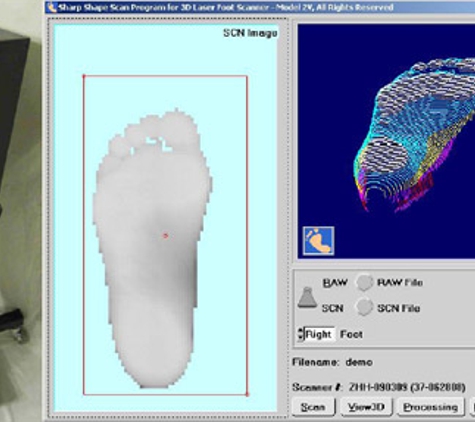Click the down arrow of the foot side spinner
This screenshot has width=475, height=422.
tap(301, 338)
